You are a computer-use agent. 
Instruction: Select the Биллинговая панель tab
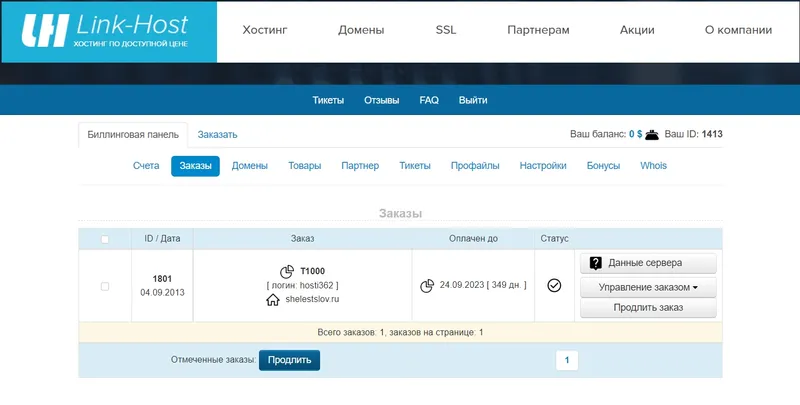(x=133, y=135)
